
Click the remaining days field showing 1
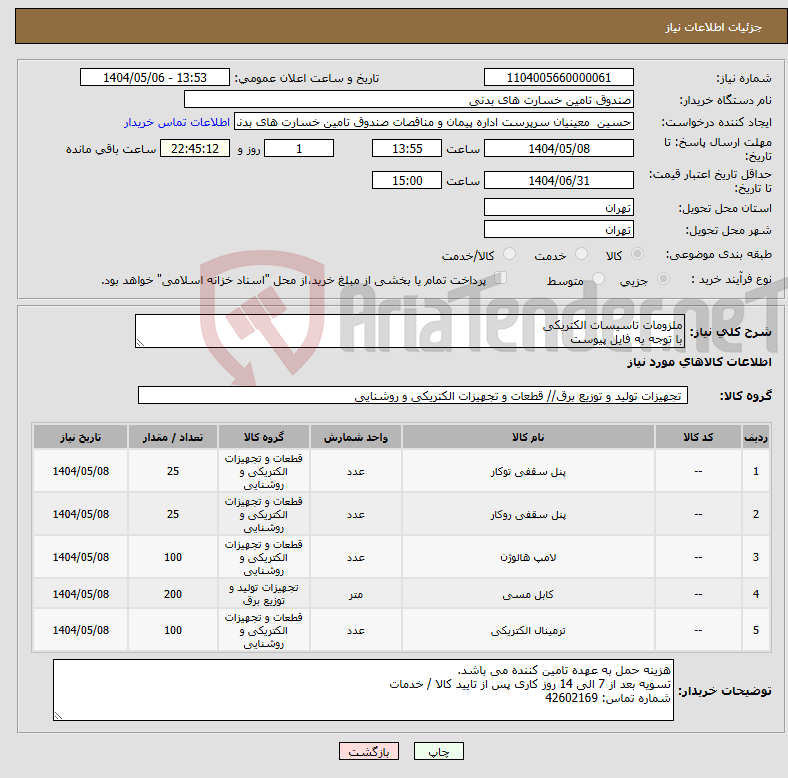click(x=299, y=149)
